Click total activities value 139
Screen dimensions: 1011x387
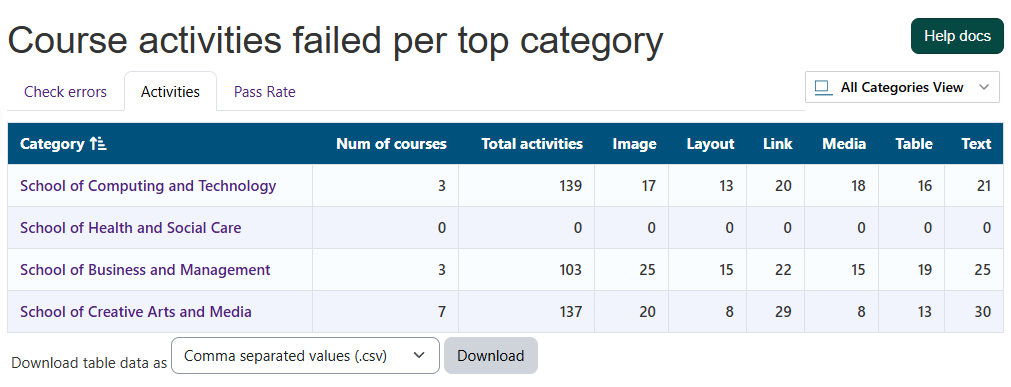coord(571,186)
